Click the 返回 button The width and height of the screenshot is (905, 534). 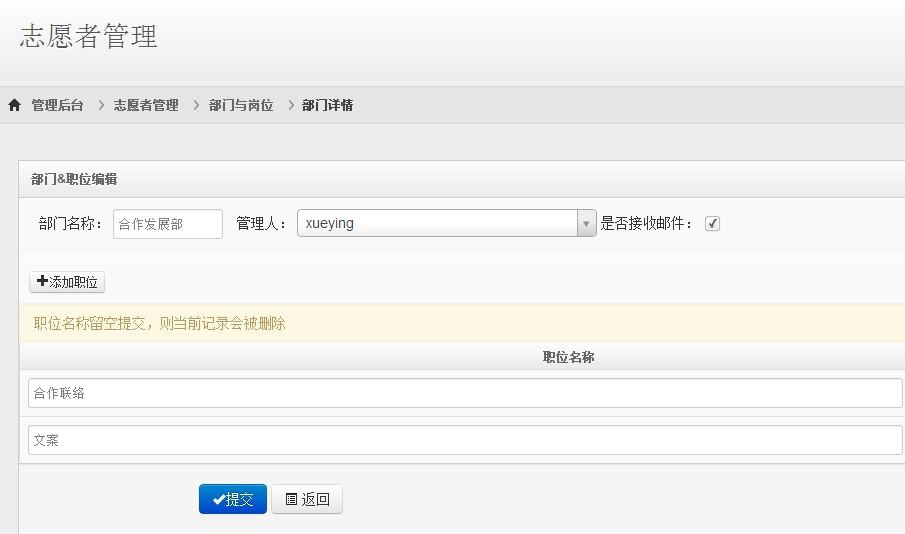coord(307,499)
